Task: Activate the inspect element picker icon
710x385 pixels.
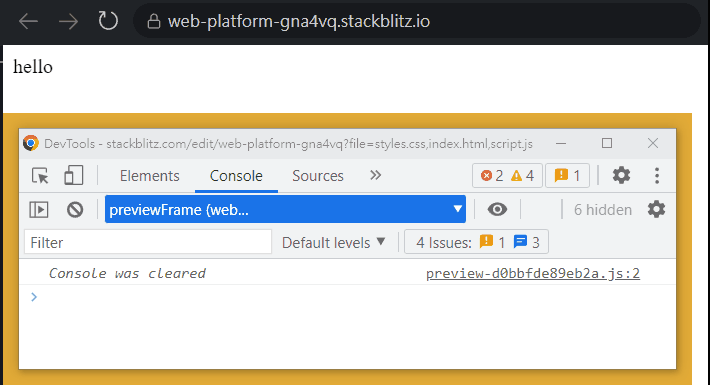Action: [x=40, y=176]
